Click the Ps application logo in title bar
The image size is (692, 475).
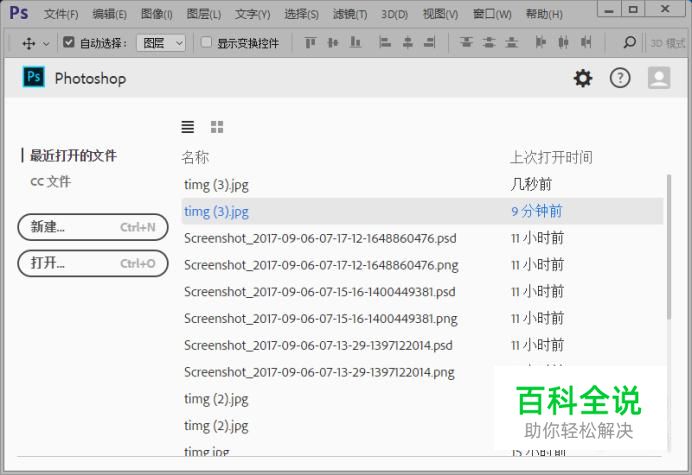coord(19,13)
